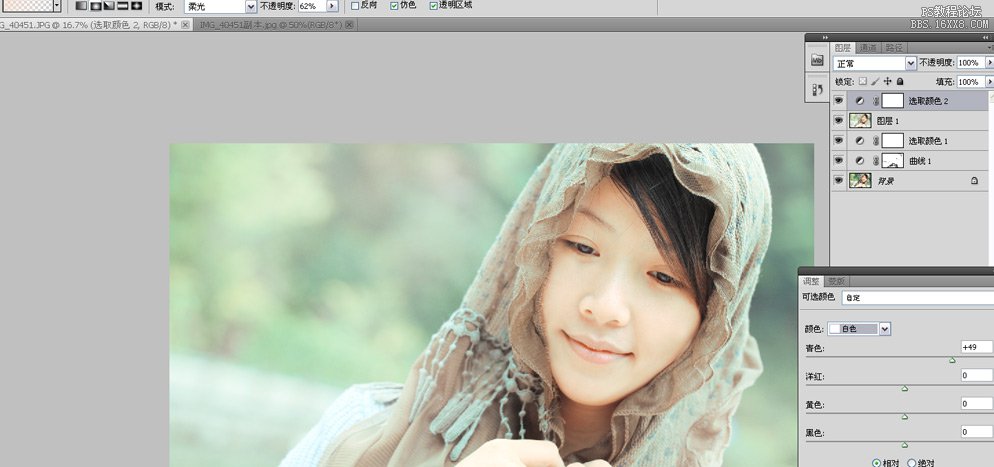This screenshot has width=994, height=467.
Task: Uncheck the 透明区域 checkbox
Action: pyautogui.click(x=434, y=6)
